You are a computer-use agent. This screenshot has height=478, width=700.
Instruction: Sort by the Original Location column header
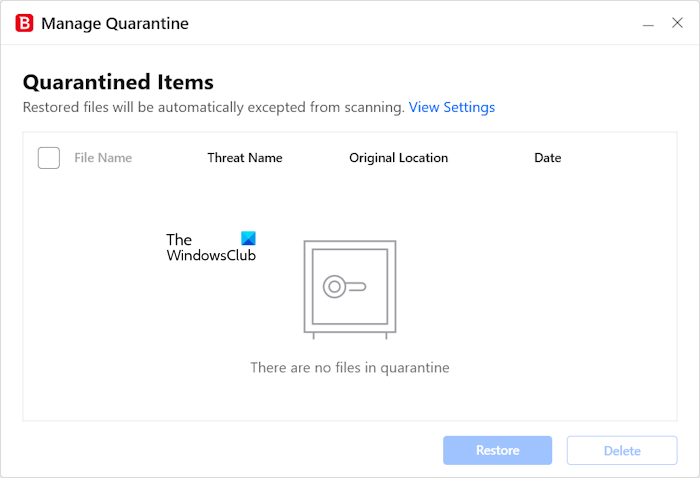click(x=398, y=158)
